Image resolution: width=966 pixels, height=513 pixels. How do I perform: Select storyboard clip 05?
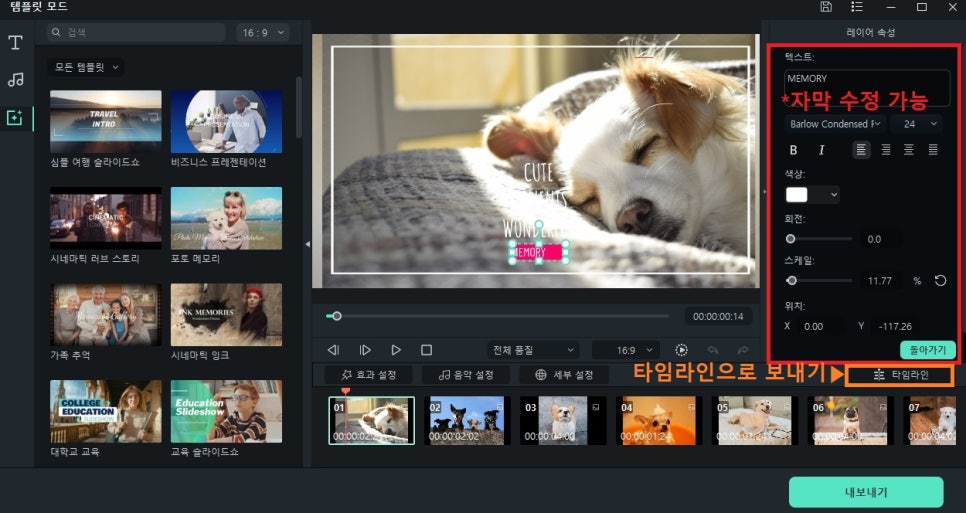point(753,421)
